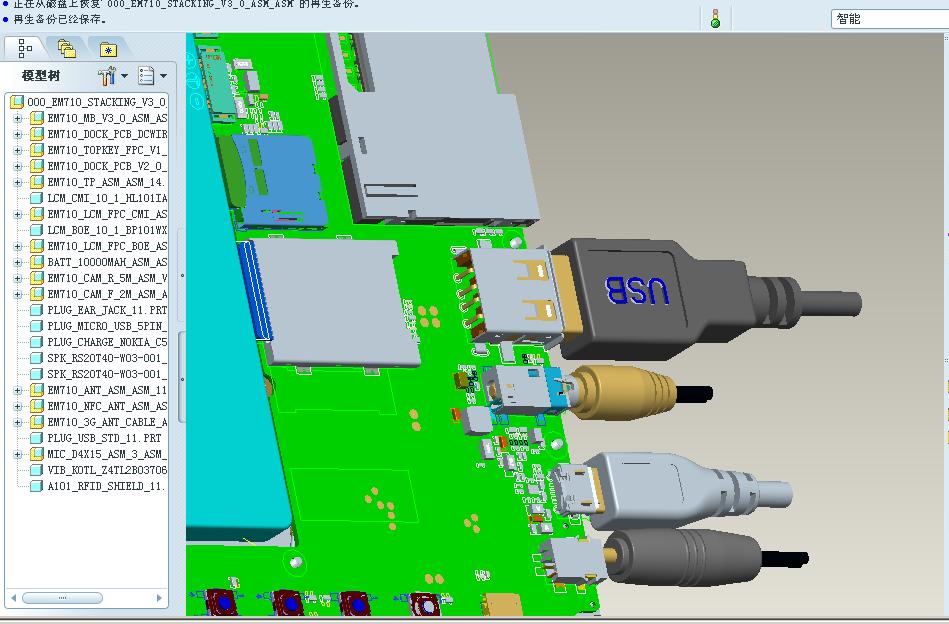Click the EM710_MB_V3_0_ASM assembly icon

tap(37, 118)
